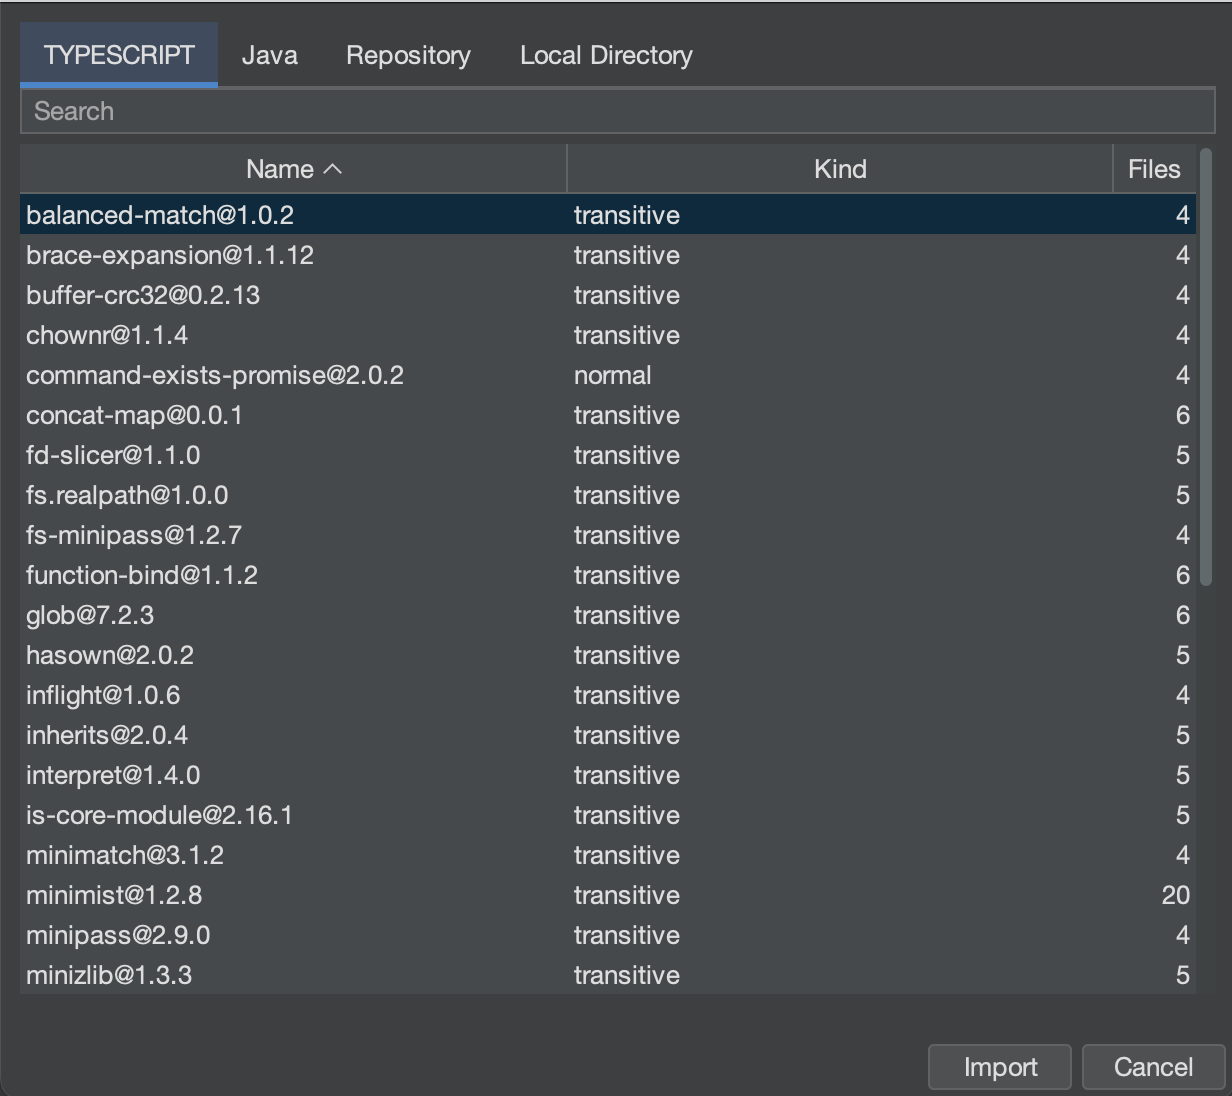Sort by the Name column header
The image size is (1232, 1096).
pyautogui.click(x=293, y=169)
